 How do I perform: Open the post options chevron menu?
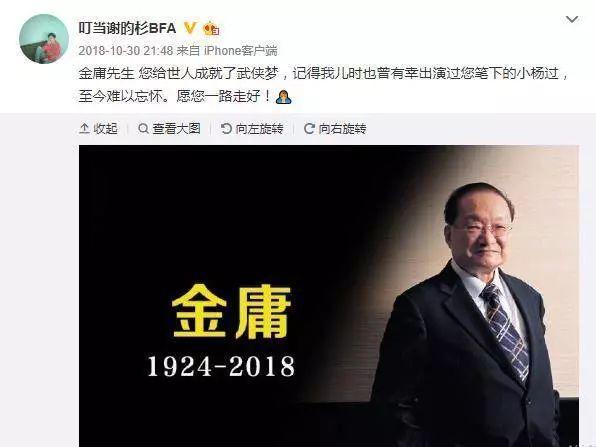coord(572,19)
